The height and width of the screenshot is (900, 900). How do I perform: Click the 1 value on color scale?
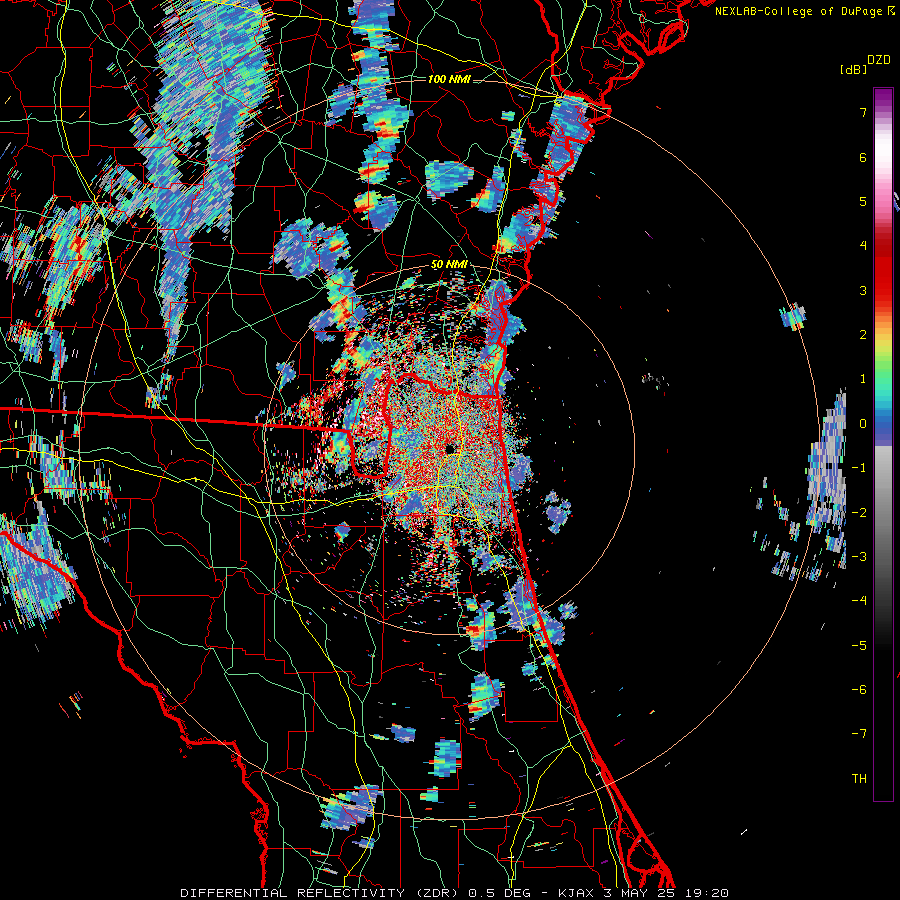pos(863,379)
